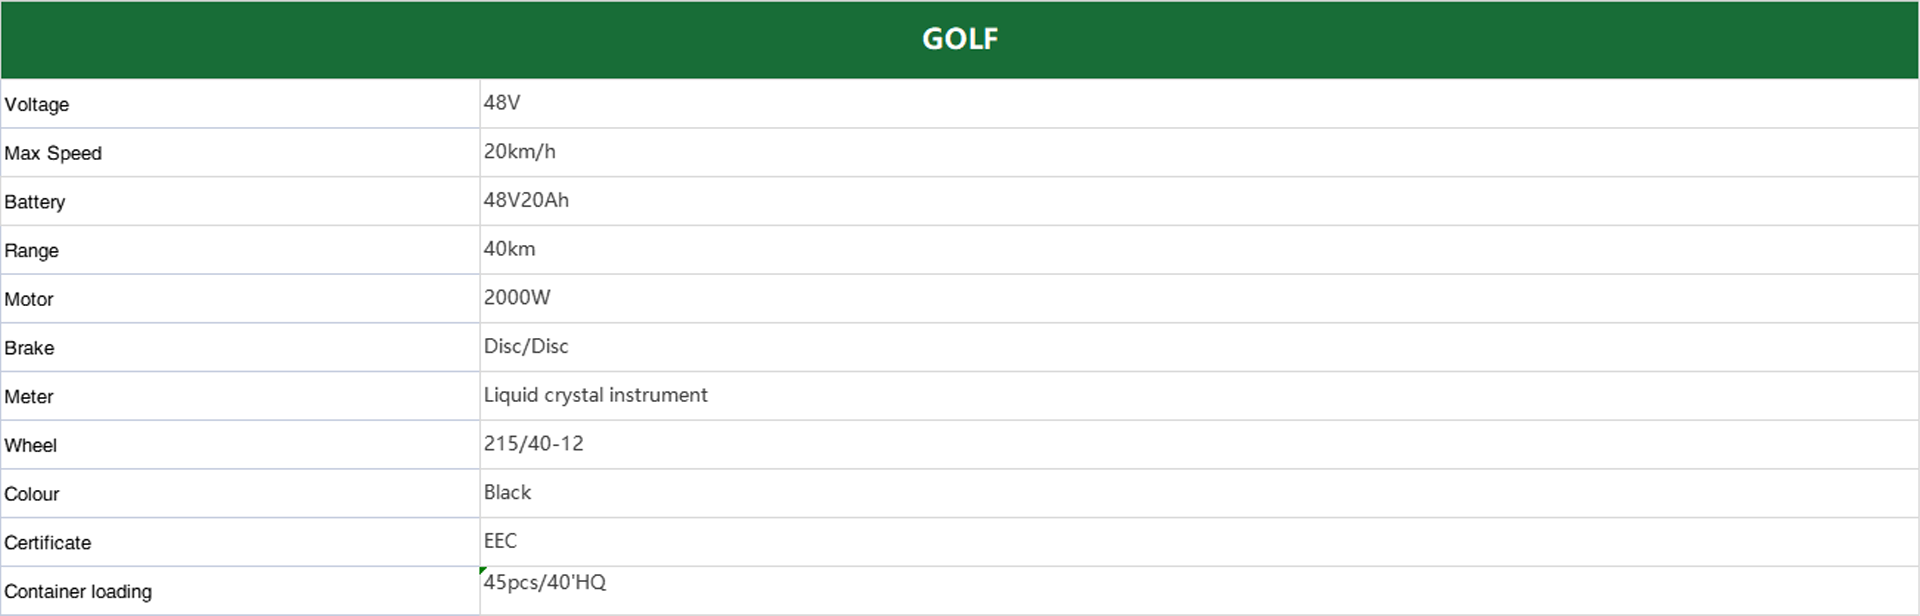Select the 215/40-12 value cell
The width and height of the screenshot is (1920, 616).
click(x=1199, y=445)
